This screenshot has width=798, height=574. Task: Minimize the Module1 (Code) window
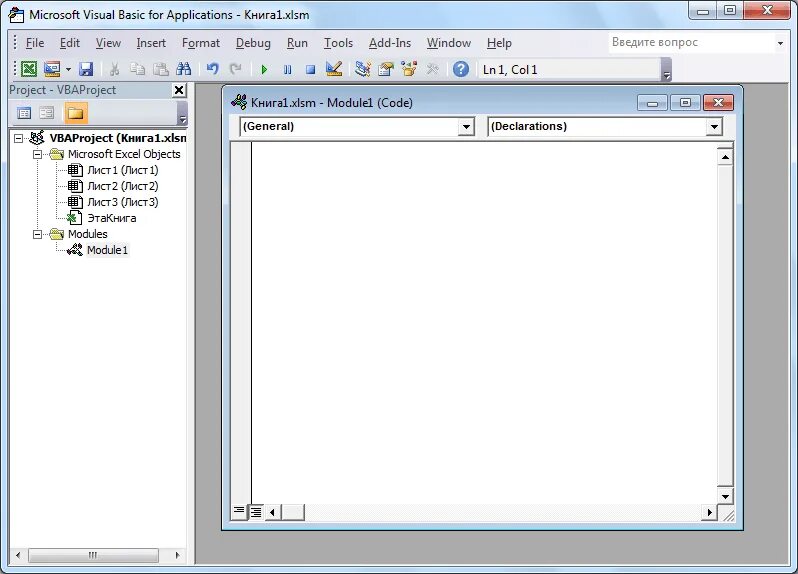653,103
